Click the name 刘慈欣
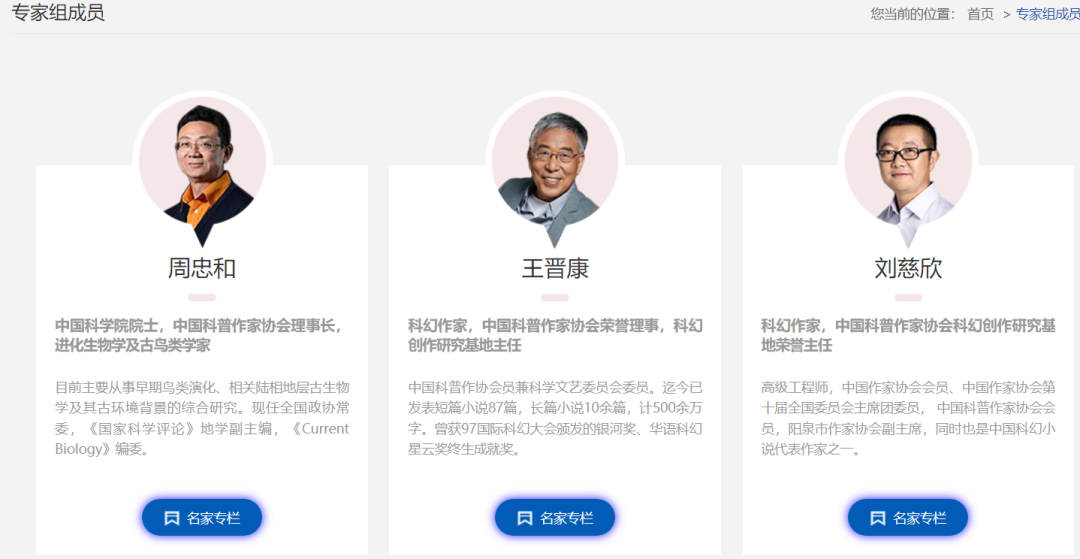 pos(908,268)
